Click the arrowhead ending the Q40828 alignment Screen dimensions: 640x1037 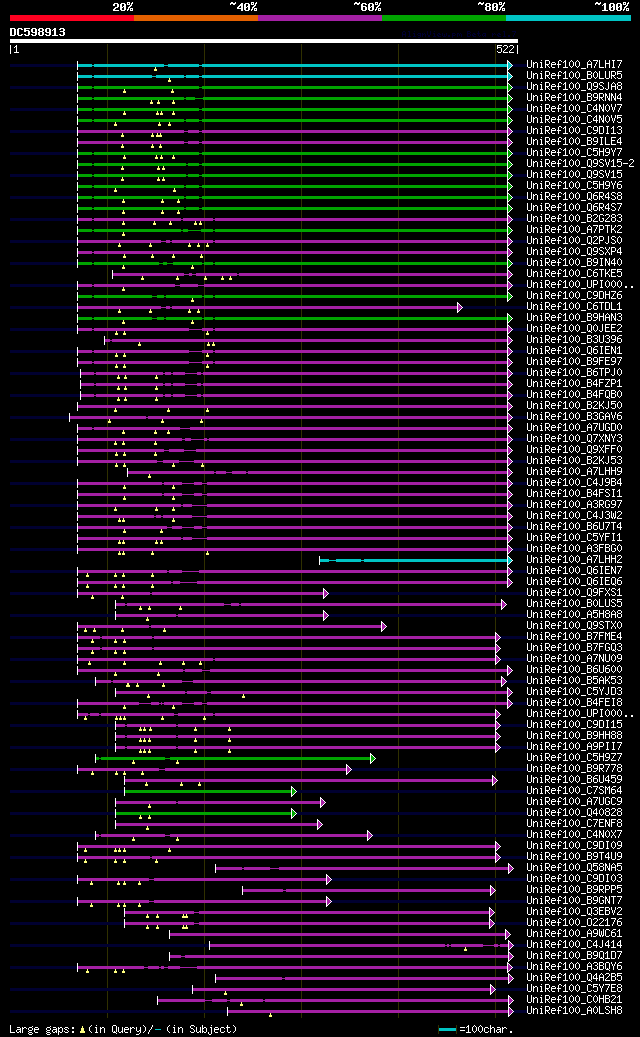(294, 814)
